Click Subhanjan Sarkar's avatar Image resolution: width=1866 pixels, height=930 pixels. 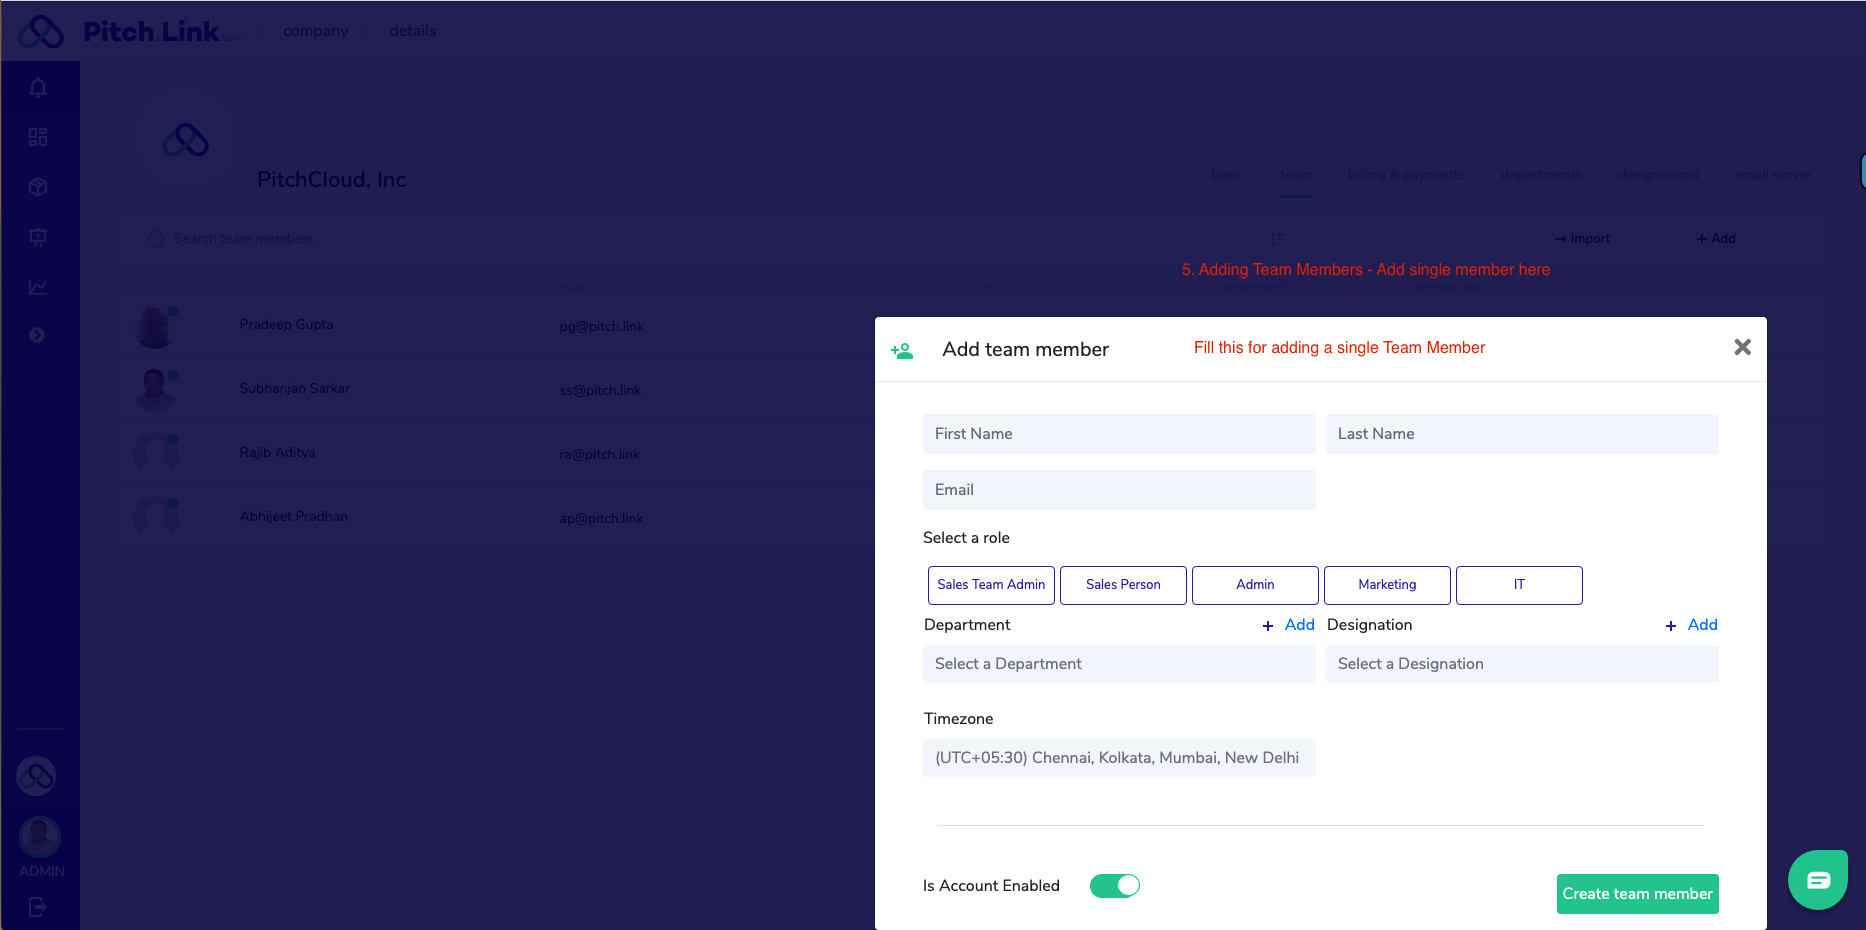(155, 390)
